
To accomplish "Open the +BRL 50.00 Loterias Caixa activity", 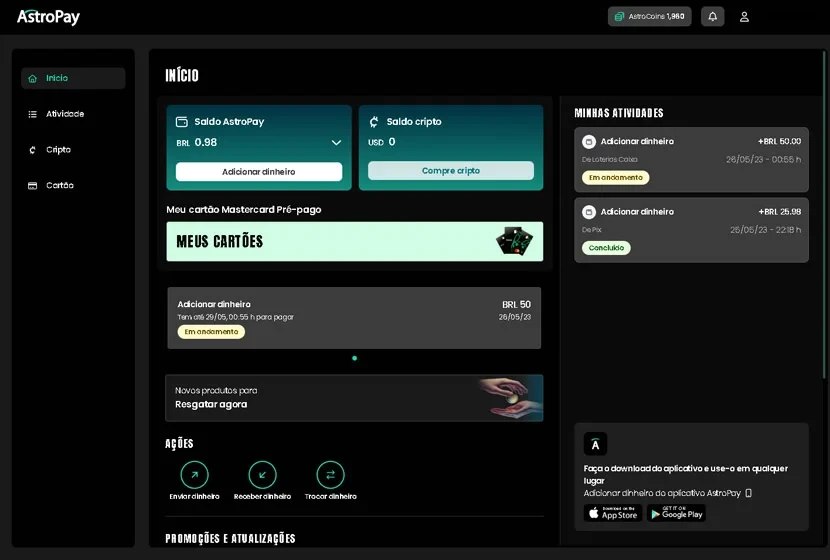I will (691, 159).
